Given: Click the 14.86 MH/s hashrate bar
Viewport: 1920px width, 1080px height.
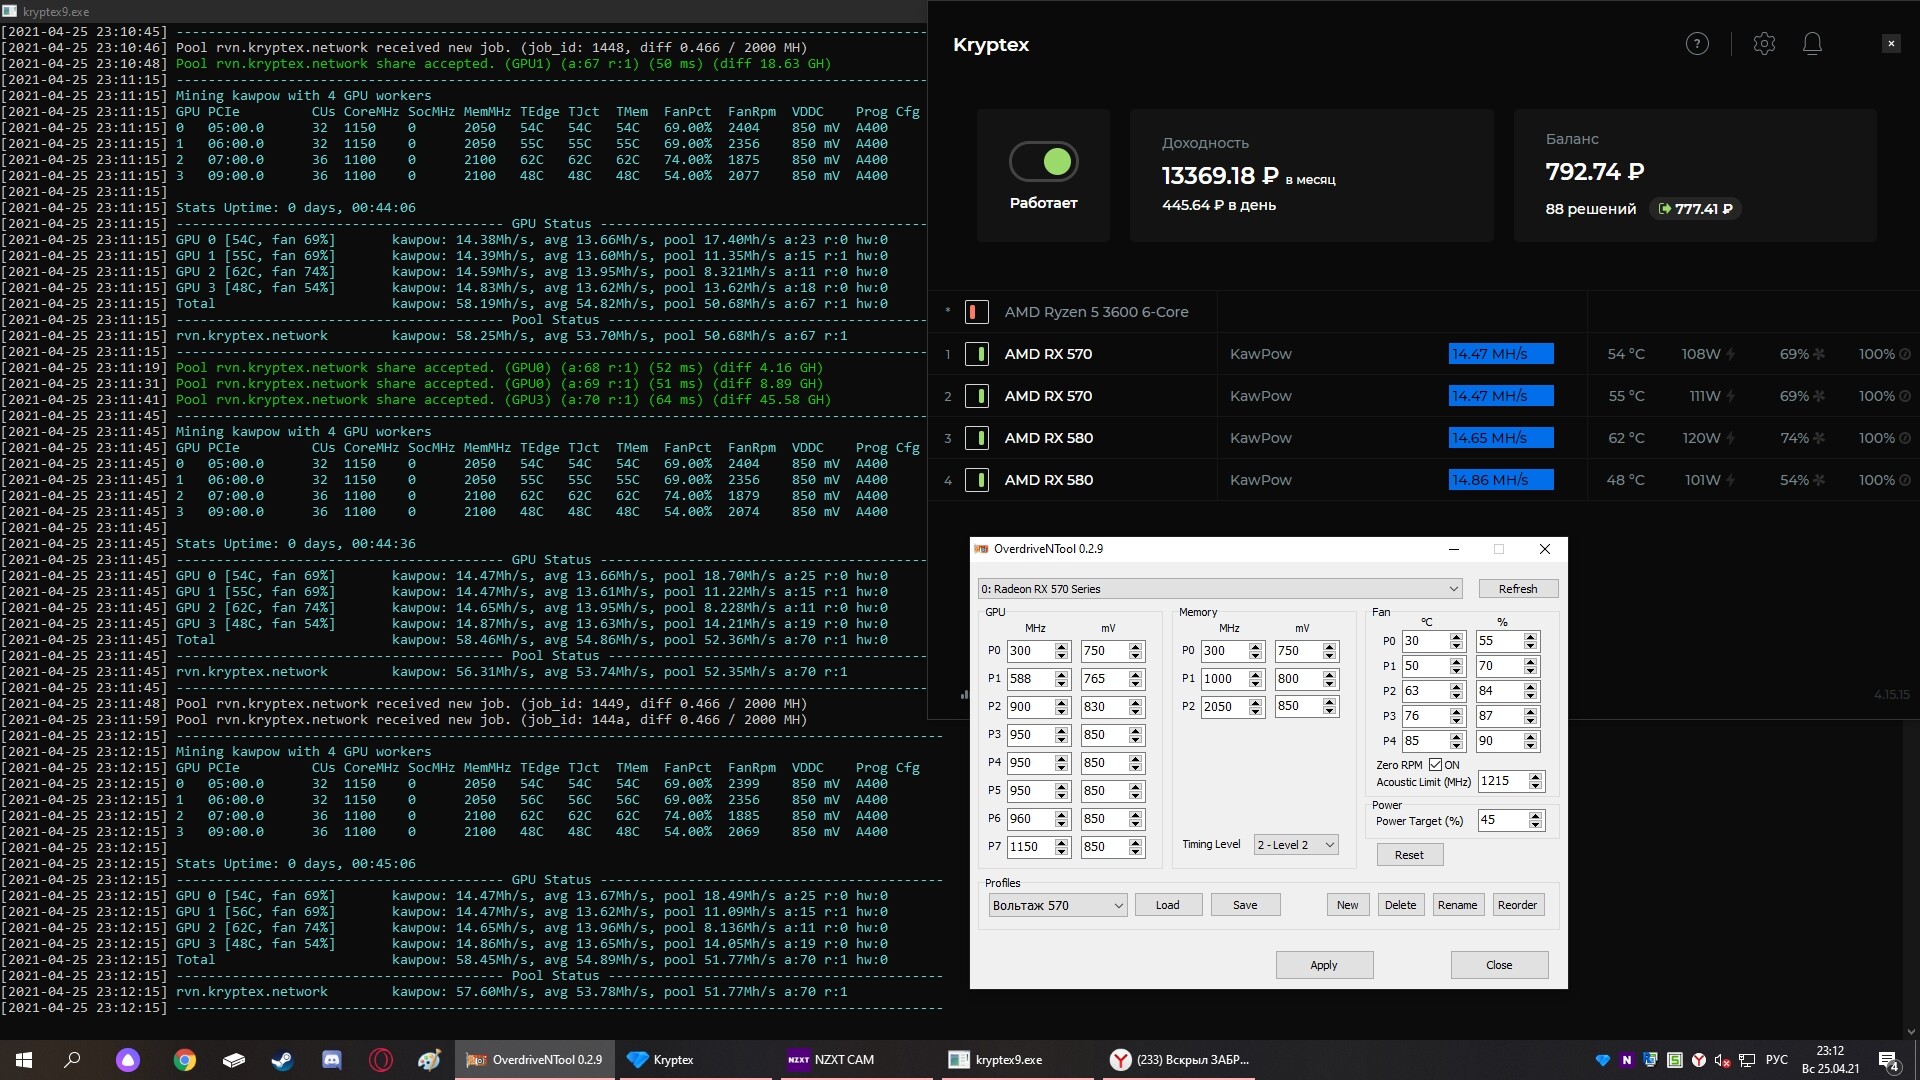Looking at the screenshot, I should tap(1501, 480).
